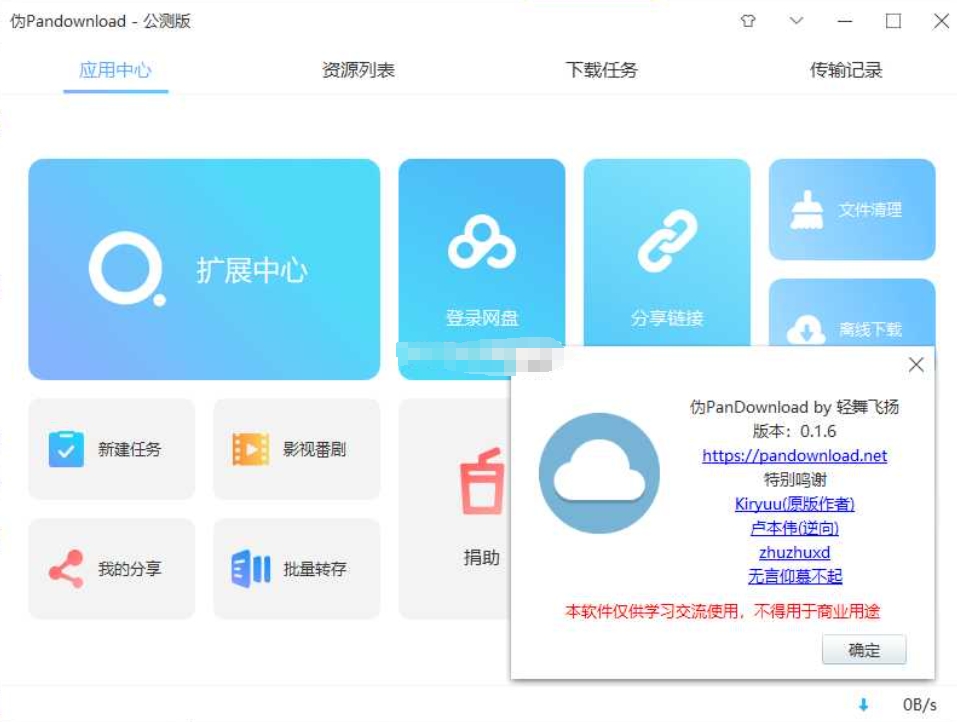Screen dimensions: 957x722
Task: Click the 我的分享 share icon
Action: pos(66,569)
